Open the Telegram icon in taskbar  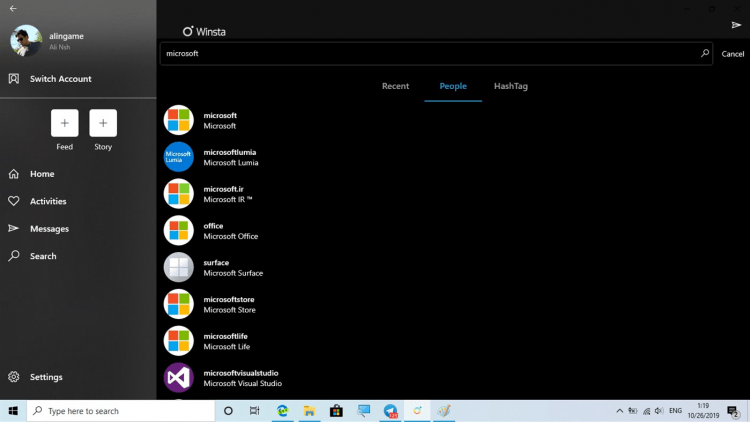coord(390,411)
